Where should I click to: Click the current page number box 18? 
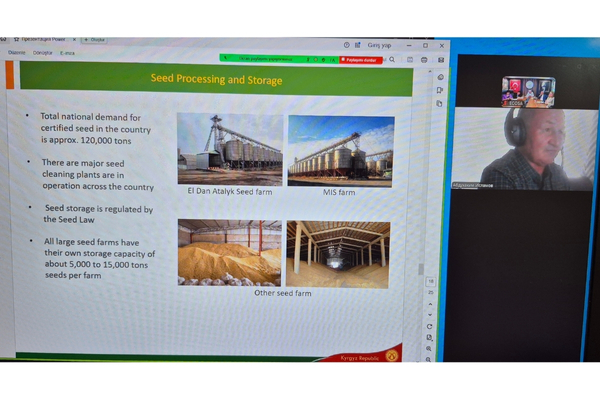(431, 281)
